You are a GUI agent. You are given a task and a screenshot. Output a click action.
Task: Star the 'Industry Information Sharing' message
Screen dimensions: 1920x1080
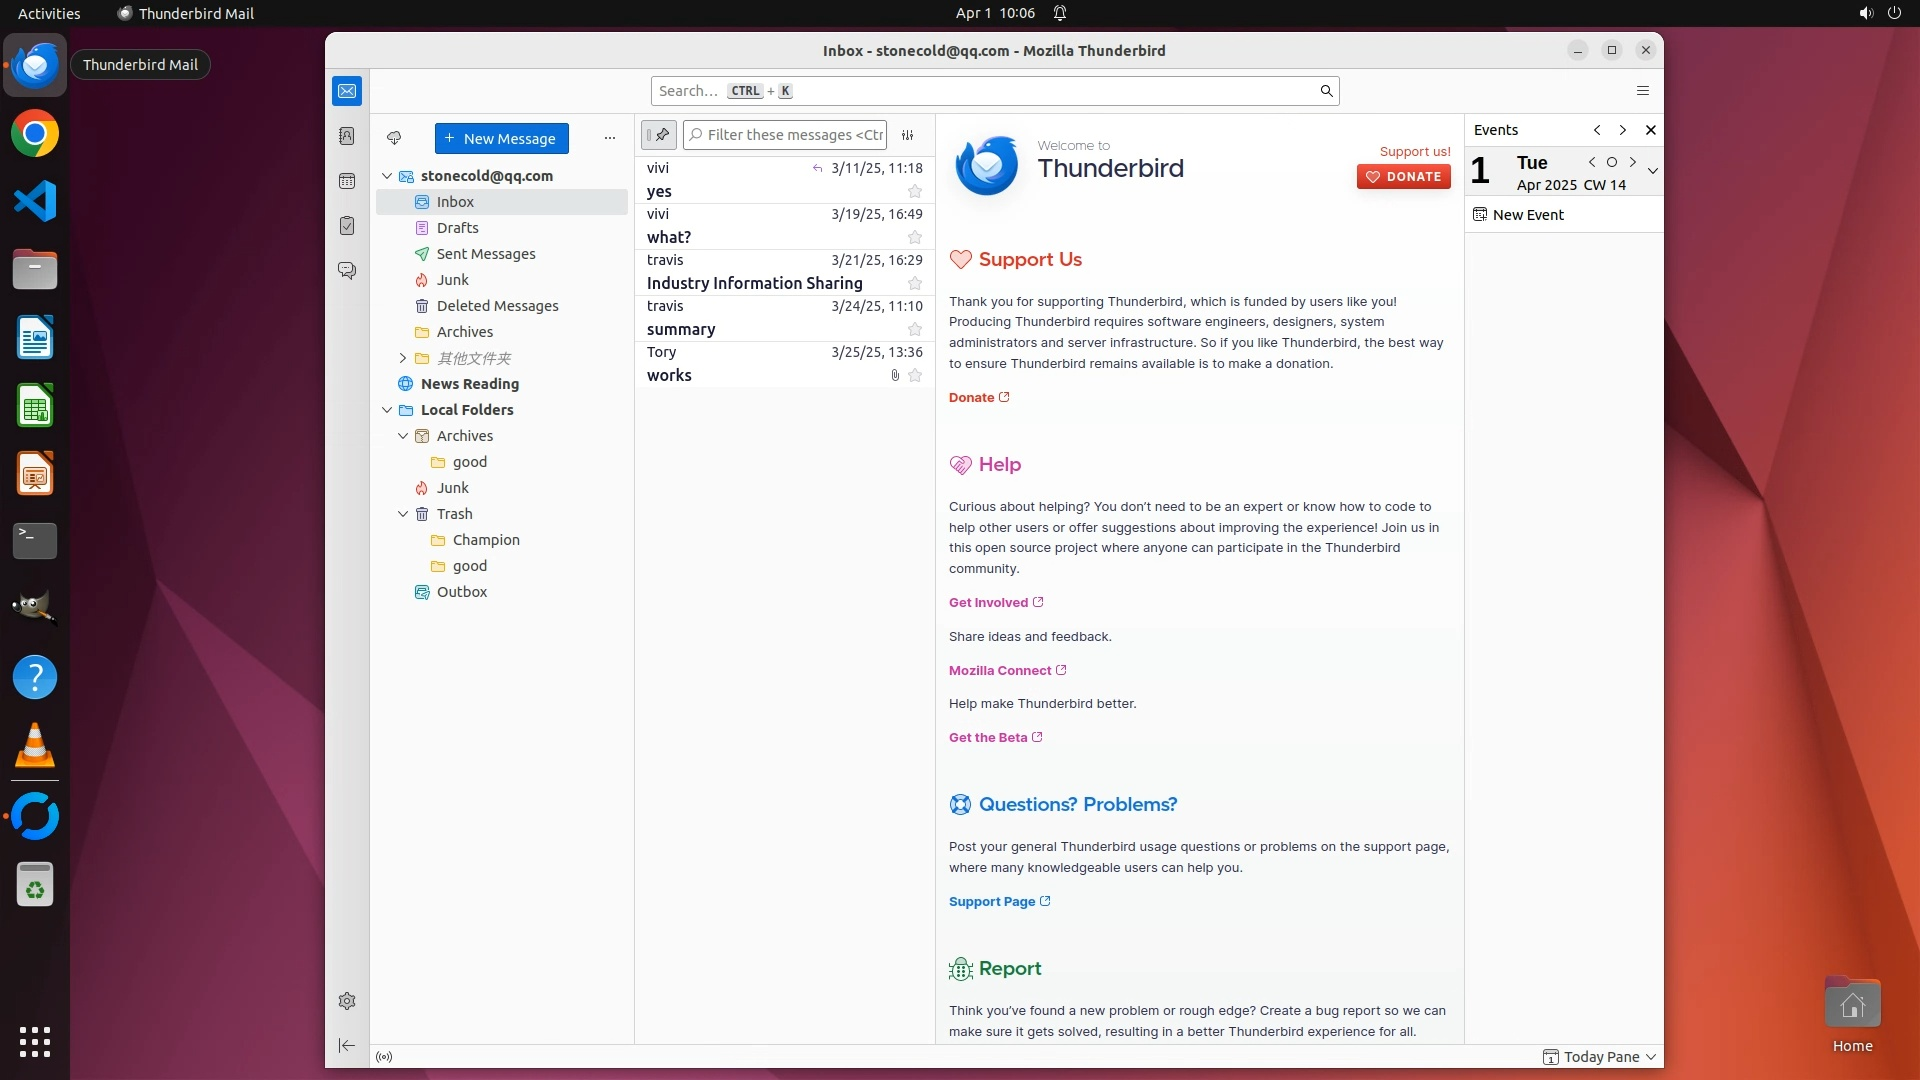pyautogui.click(x=914, y=283)
